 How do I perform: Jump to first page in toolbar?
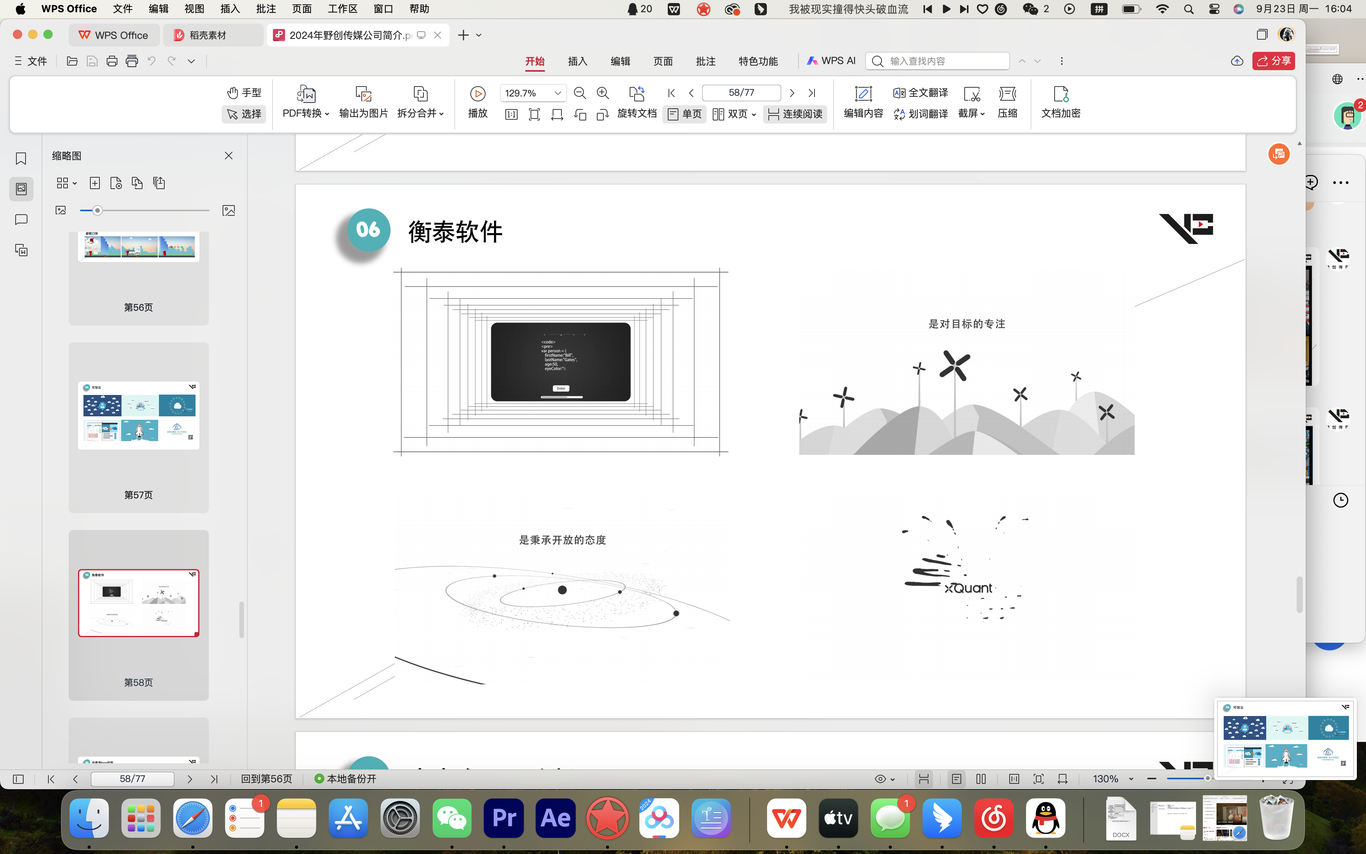[671, 93]
